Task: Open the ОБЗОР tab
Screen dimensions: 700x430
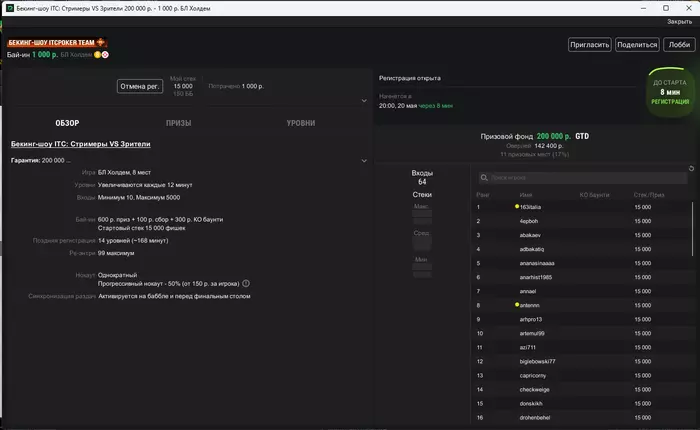Action: pos(67,123)
